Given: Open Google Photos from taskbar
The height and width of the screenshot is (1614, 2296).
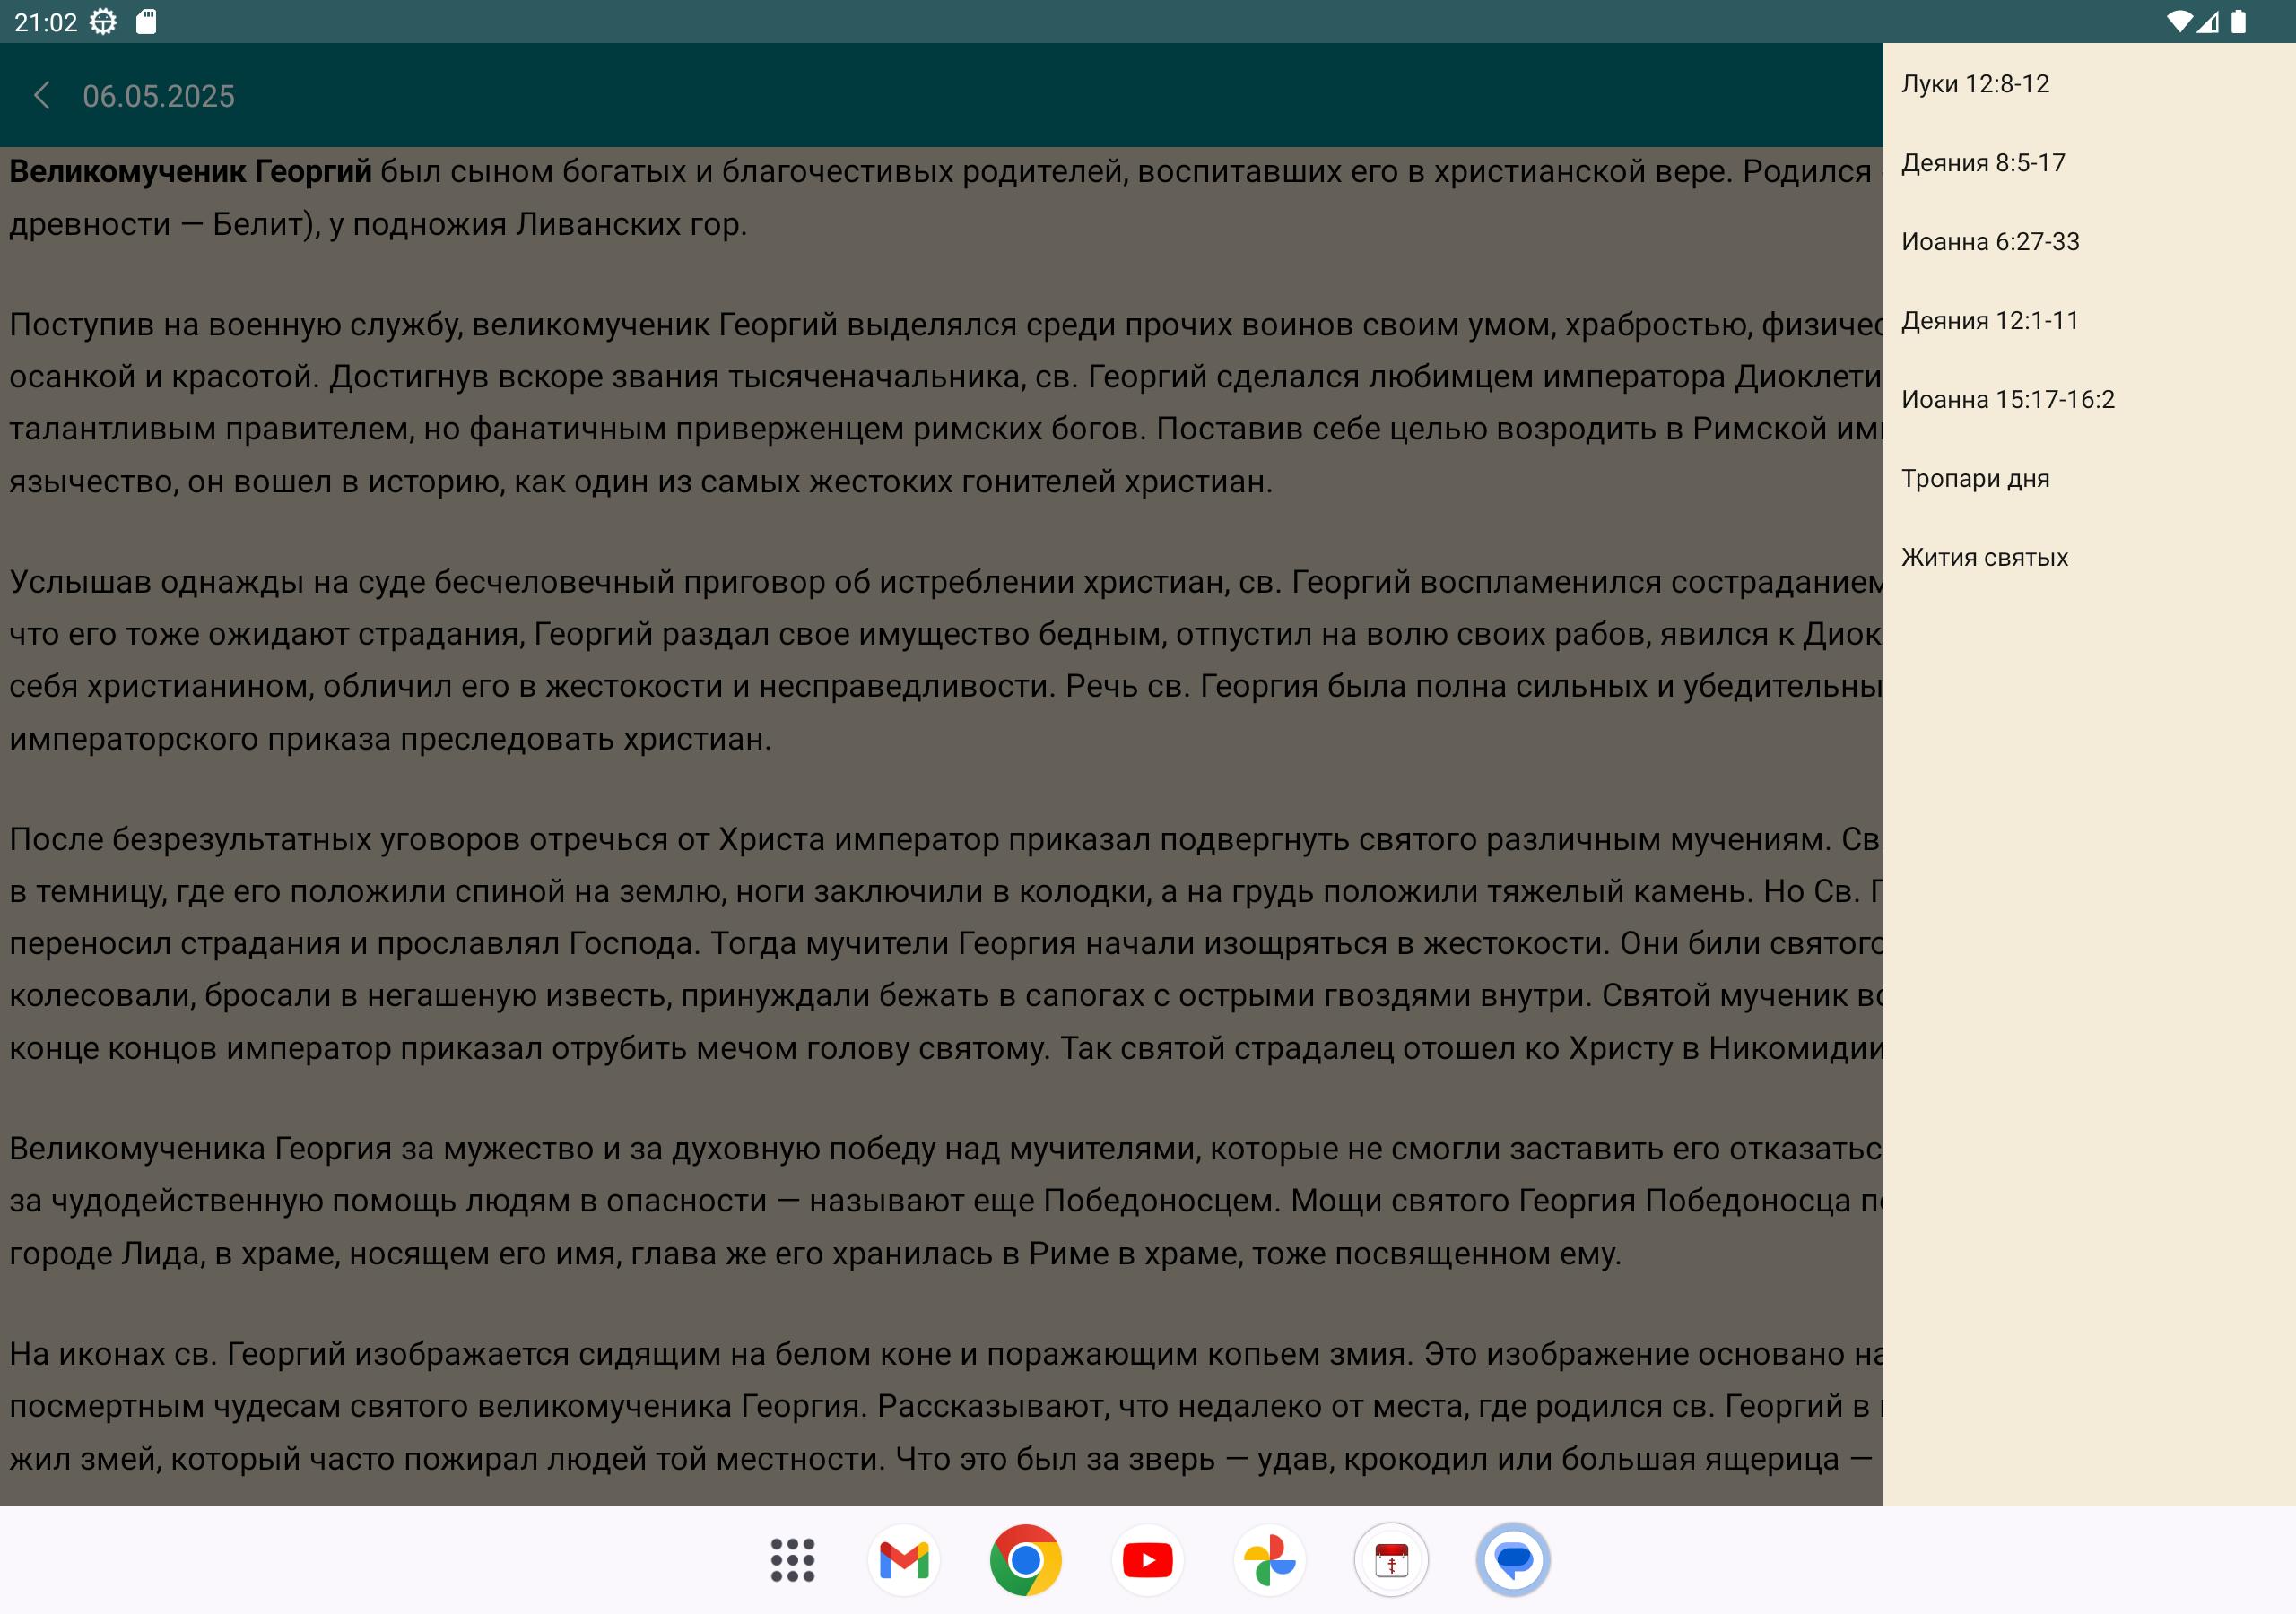Looking at the screenshot, I should pos(1269,1560).
